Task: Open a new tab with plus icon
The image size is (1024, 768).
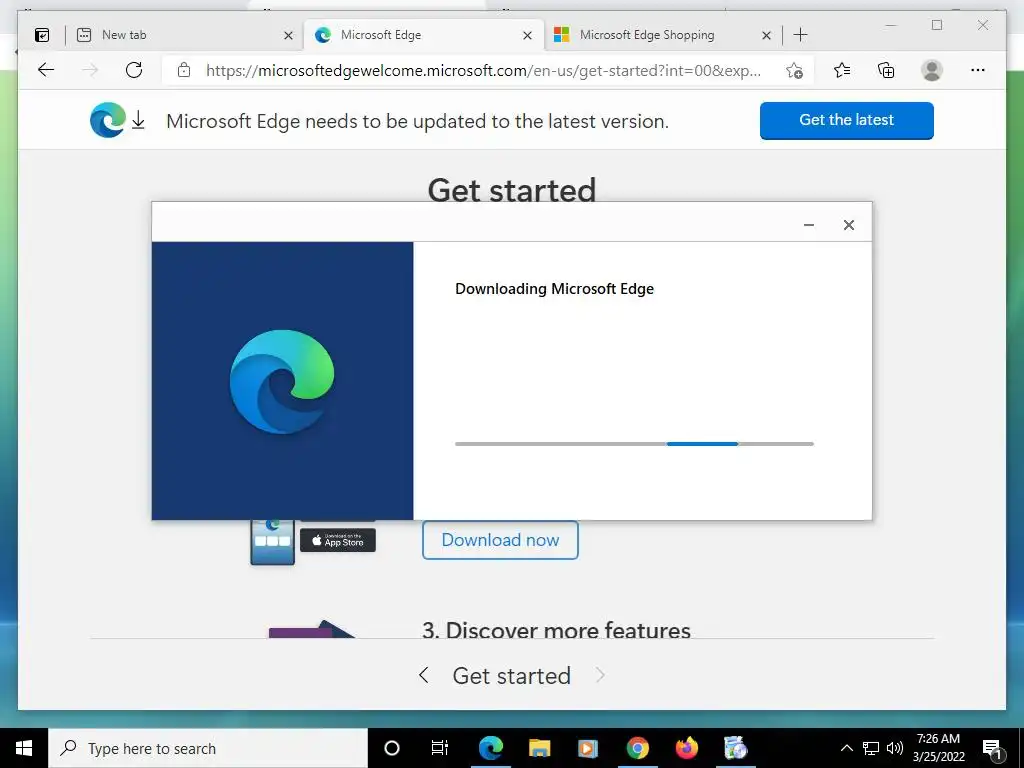Action: click(800, 35)
